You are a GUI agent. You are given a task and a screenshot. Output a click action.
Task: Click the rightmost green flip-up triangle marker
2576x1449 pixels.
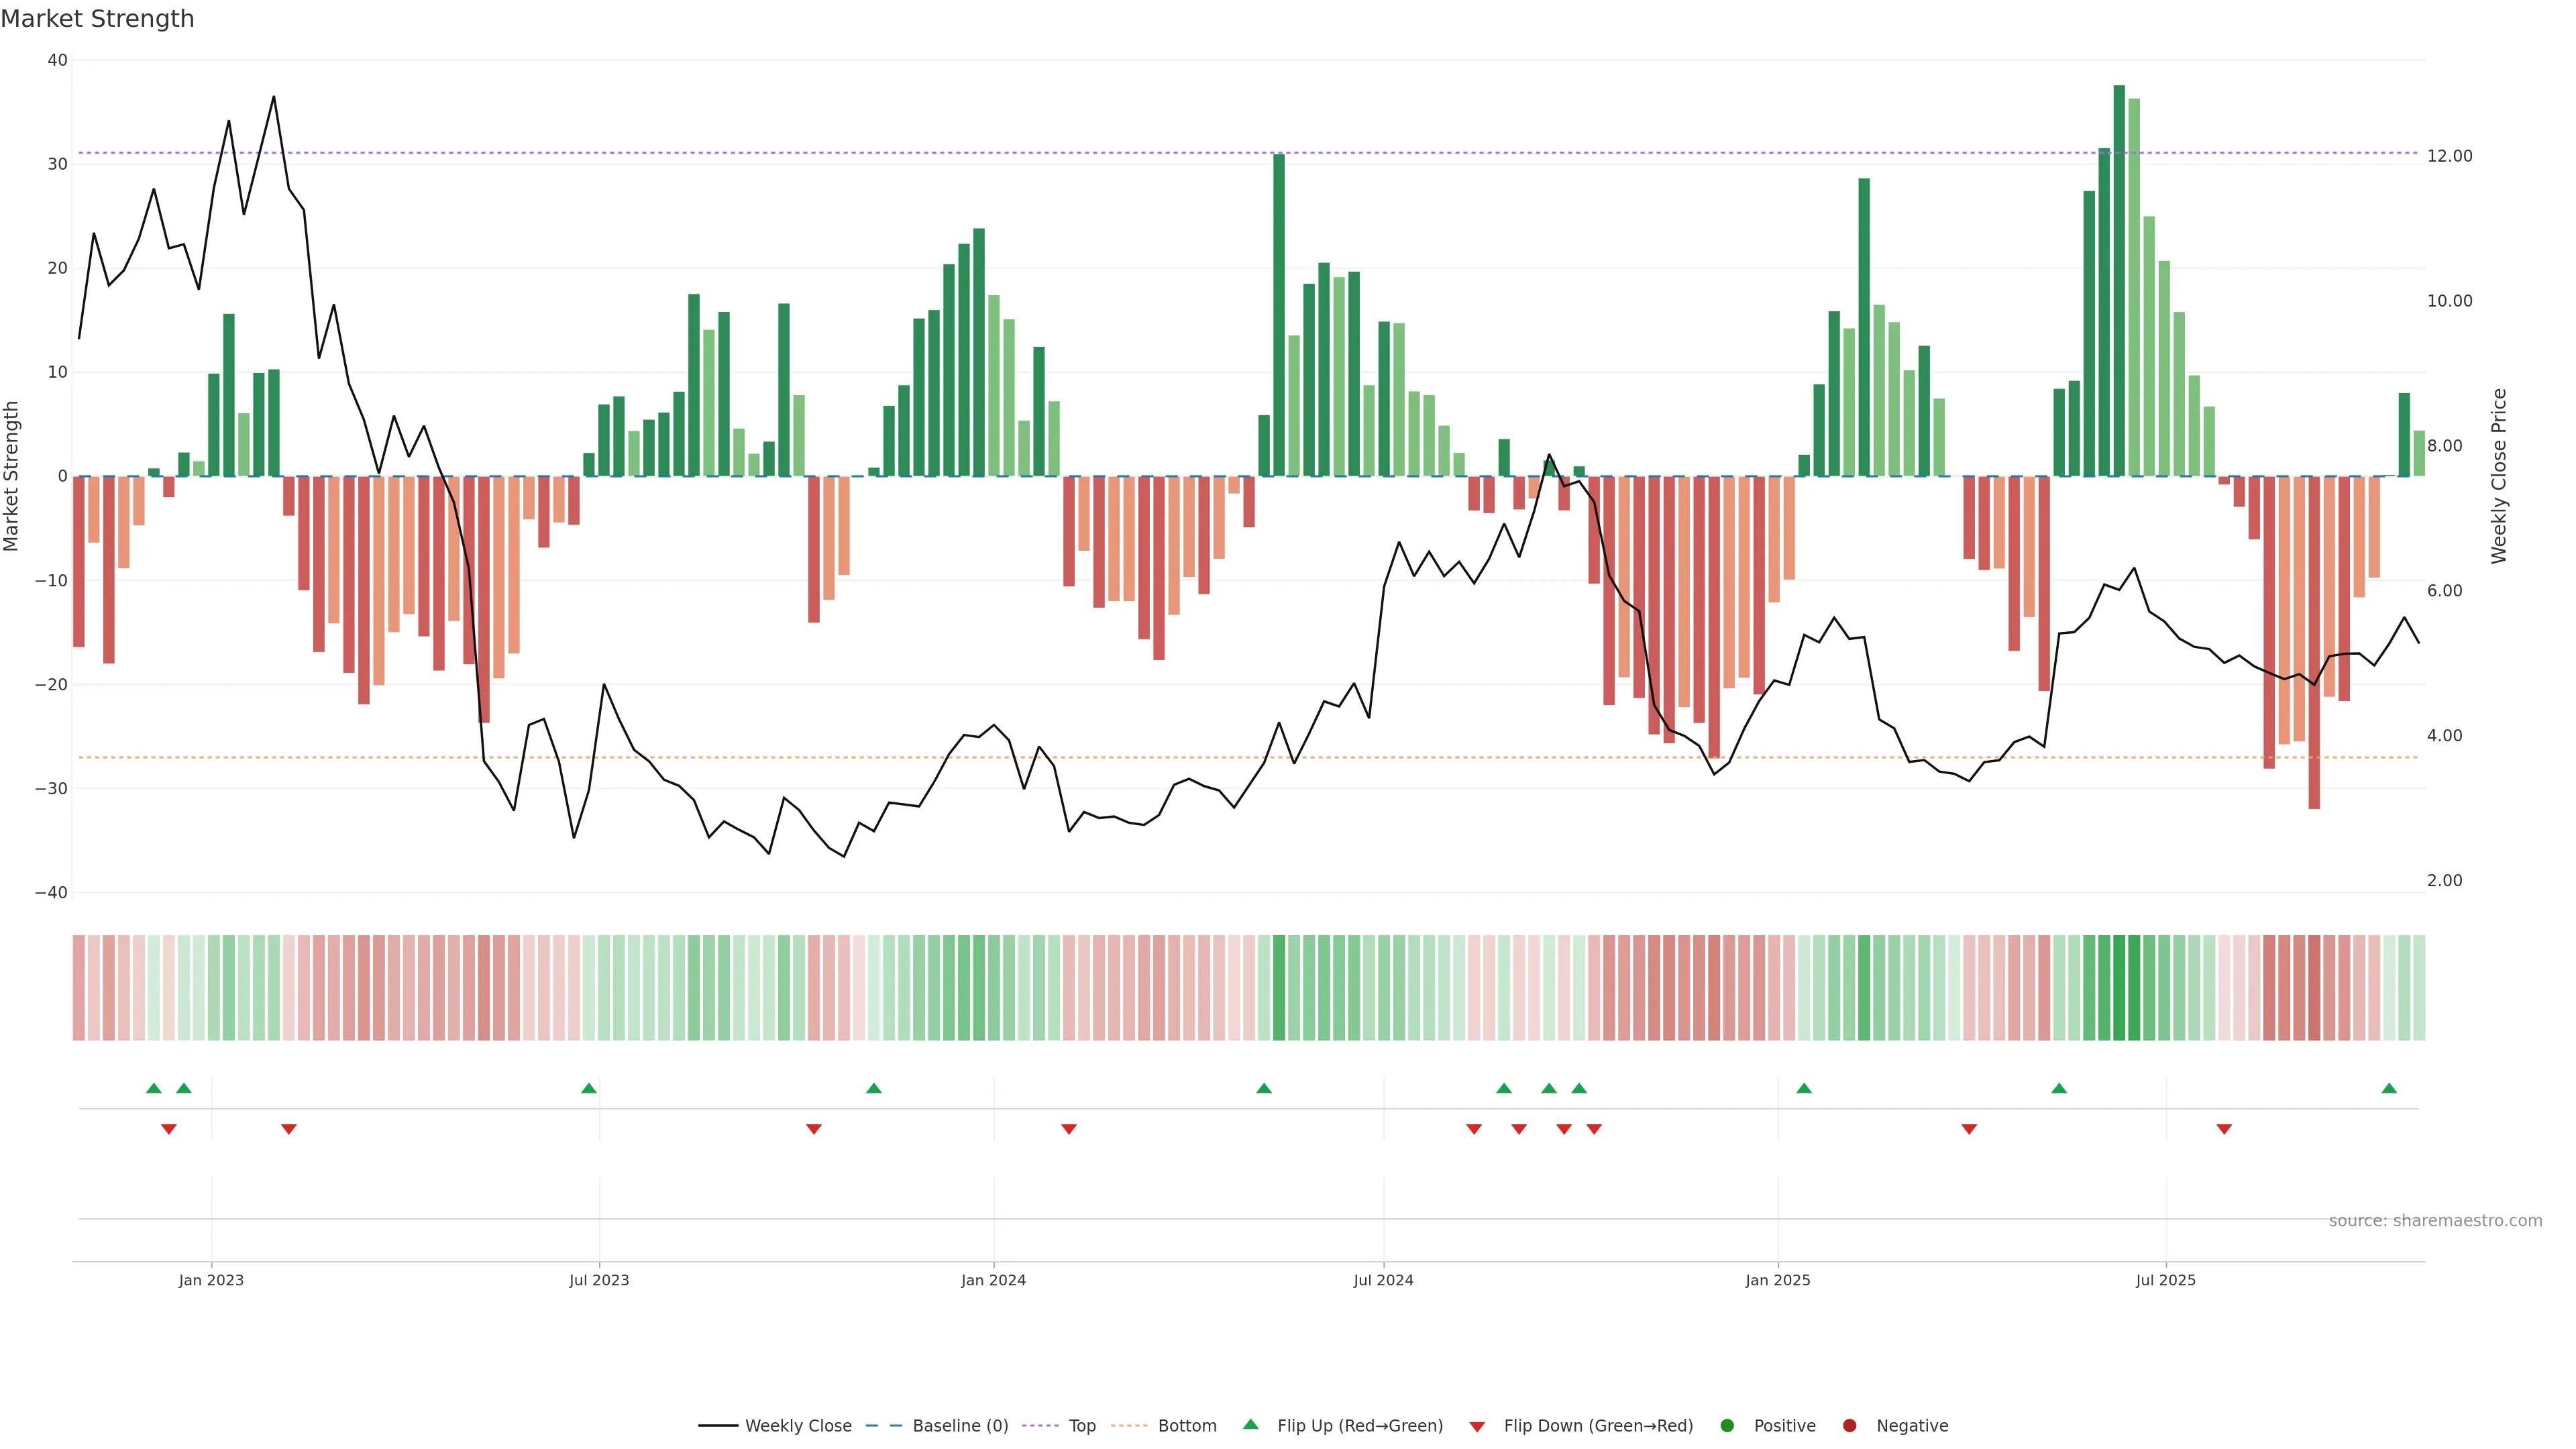tap(2389, 1088)
